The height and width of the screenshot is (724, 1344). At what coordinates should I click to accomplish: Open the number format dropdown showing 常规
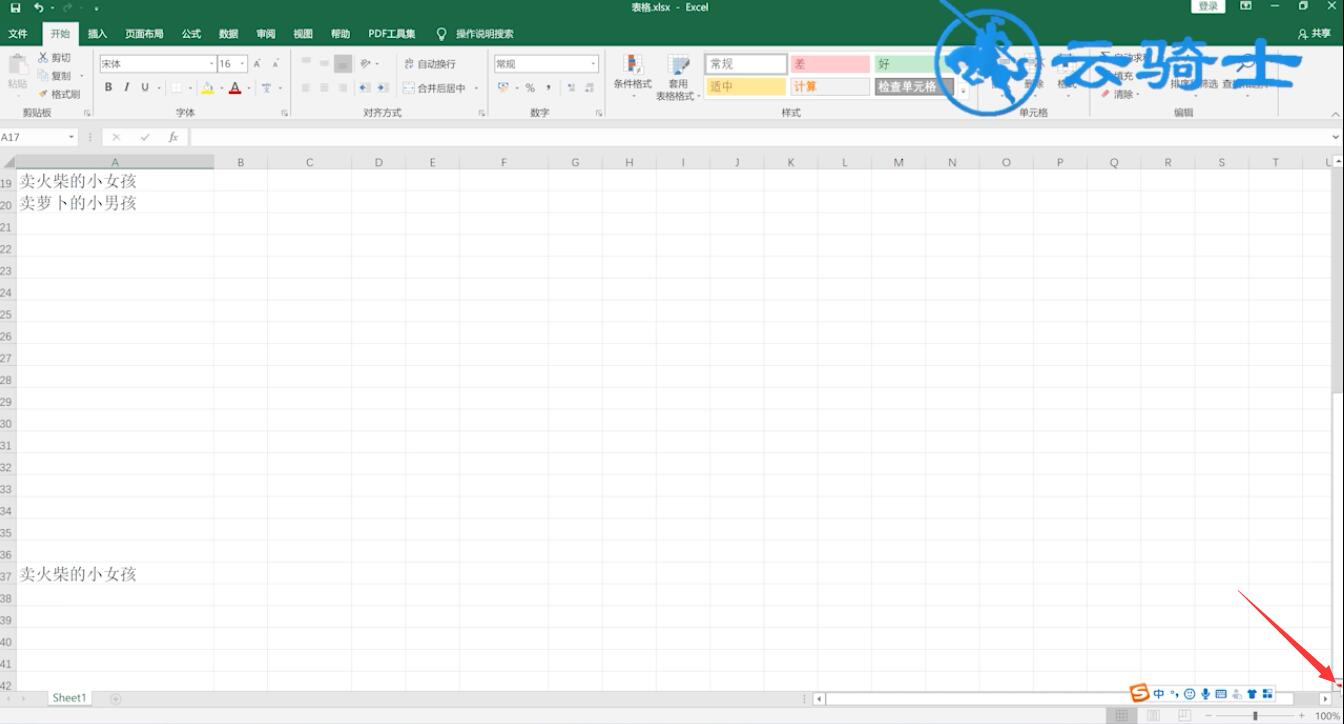[x=593, y=64]
